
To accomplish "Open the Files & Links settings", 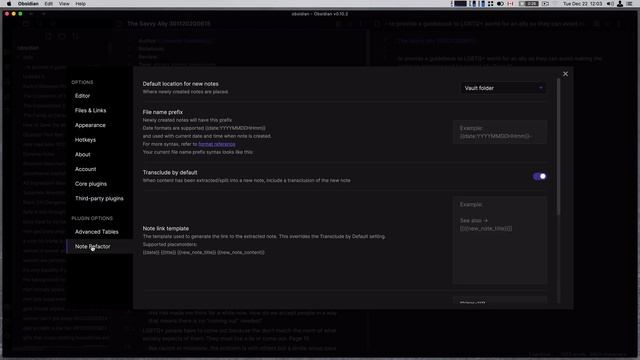I will (x=90, y=111).
